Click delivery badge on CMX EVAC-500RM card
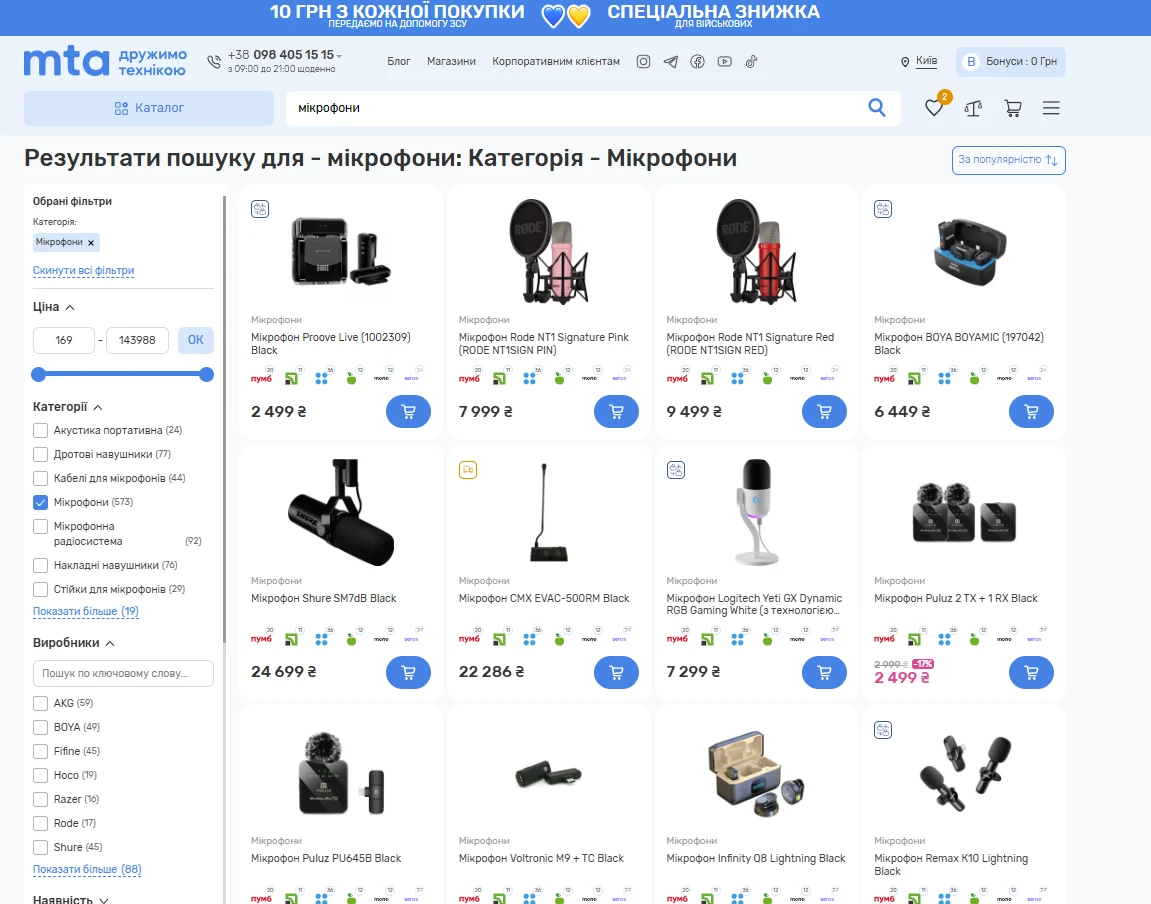 pyautogui.click(x=468, y=470)
